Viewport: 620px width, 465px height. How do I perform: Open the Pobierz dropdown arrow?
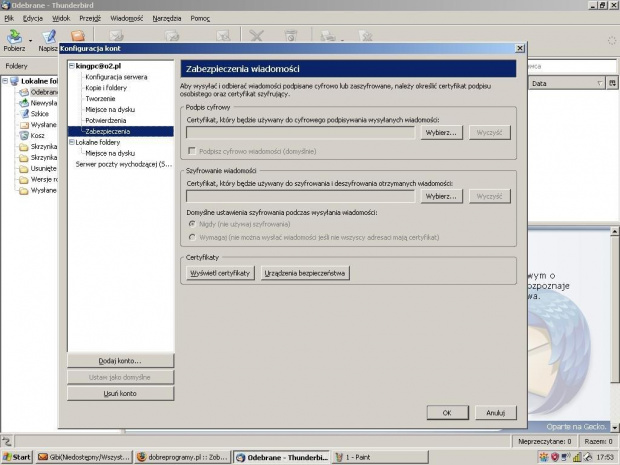coord(30,40)
